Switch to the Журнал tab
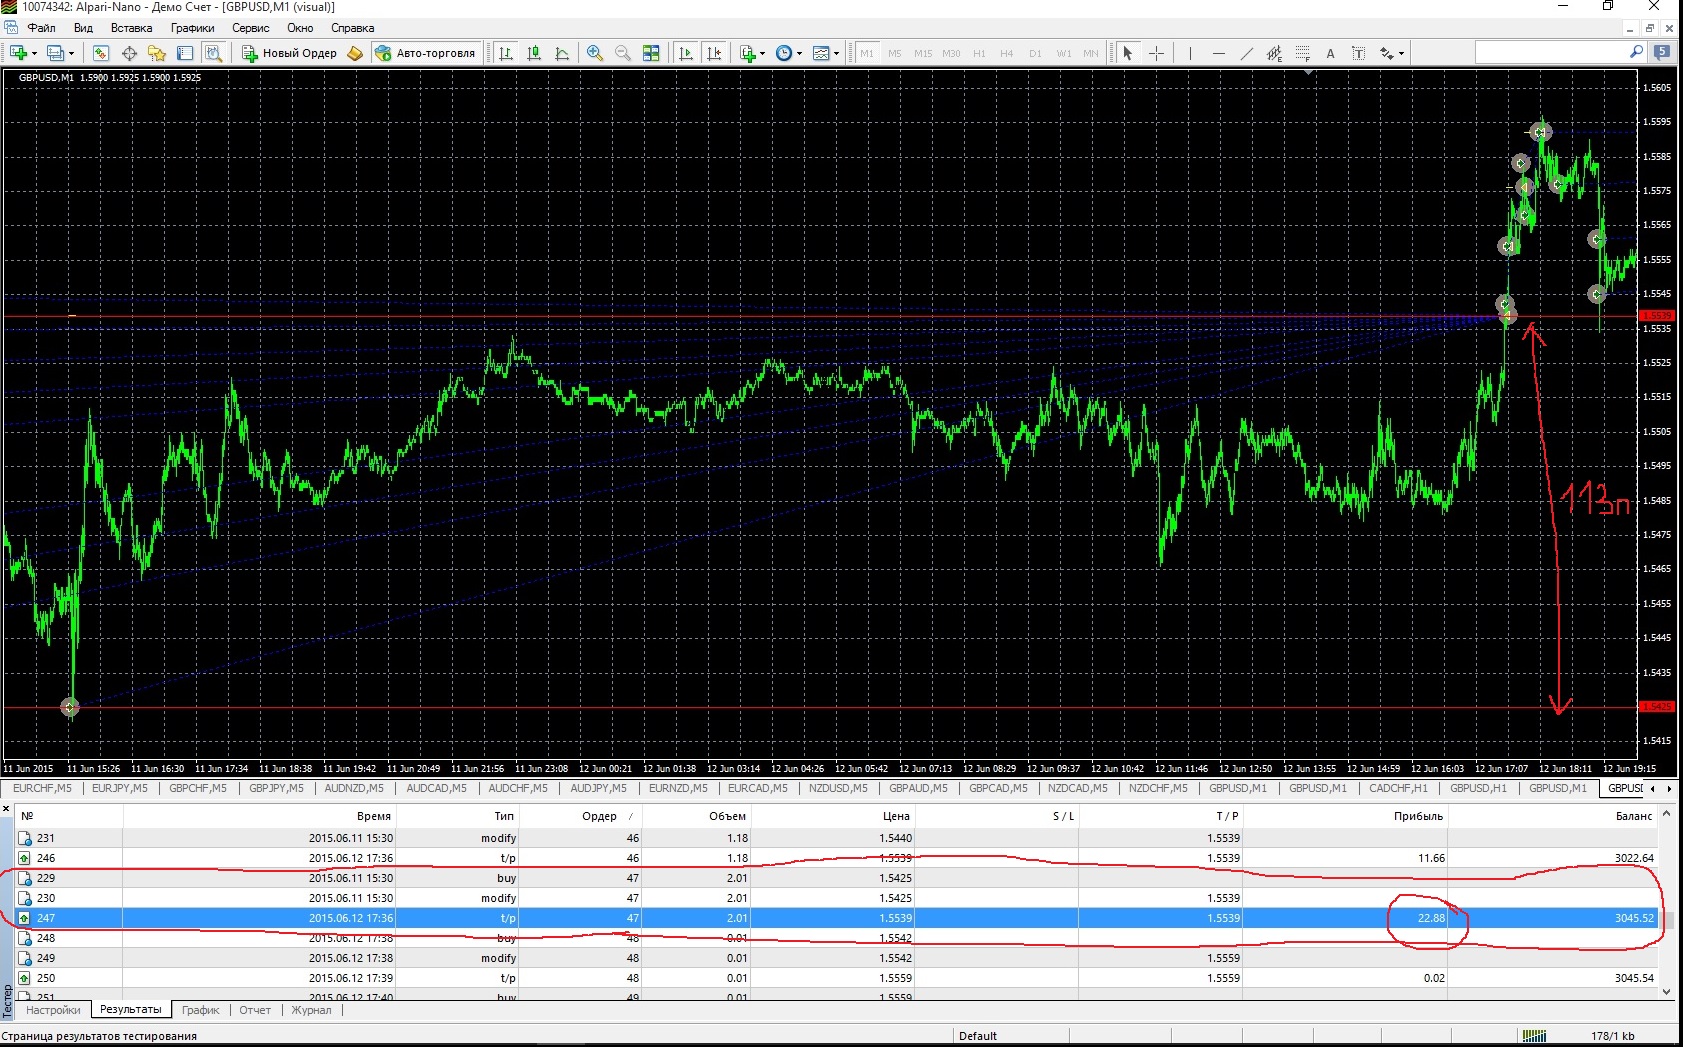This screenshot has width=1686, height=1050. 311,1010
